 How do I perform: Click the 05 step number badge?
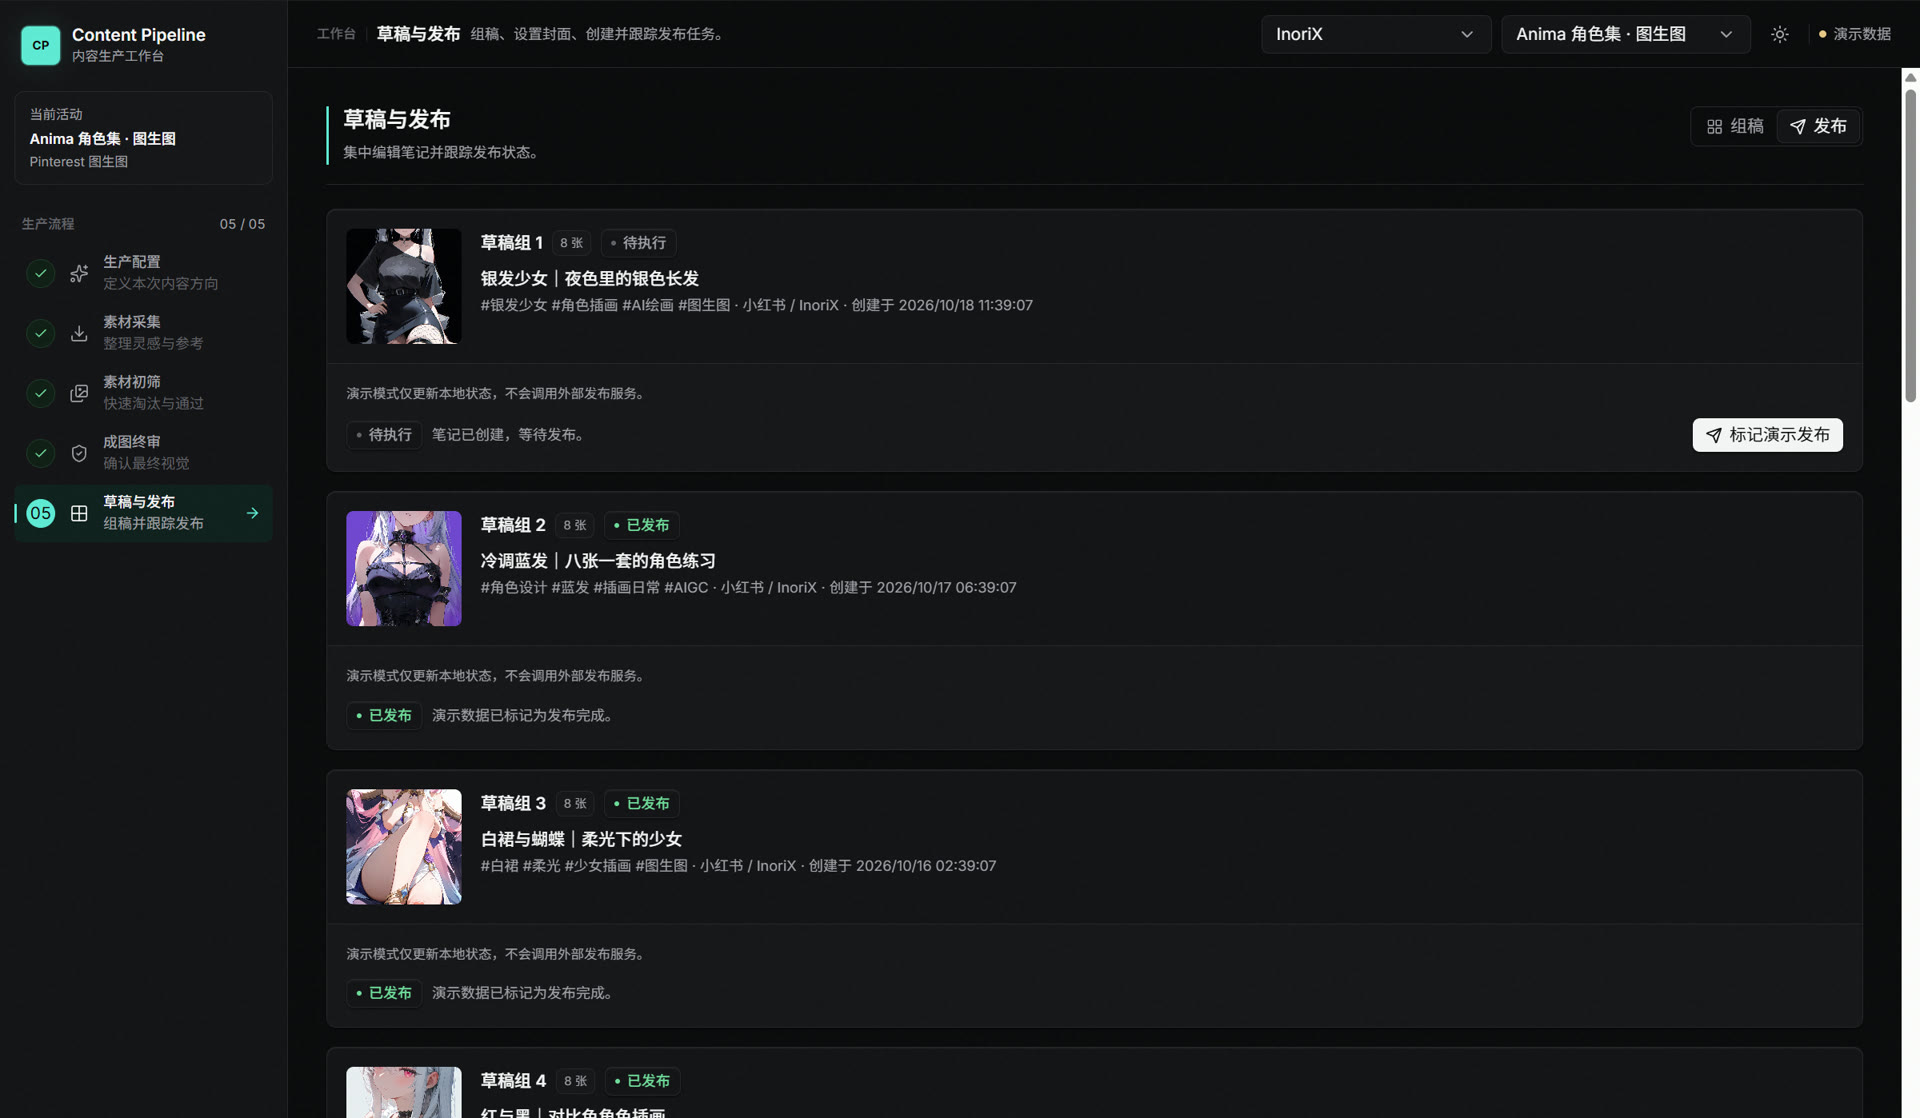(40, 513)
